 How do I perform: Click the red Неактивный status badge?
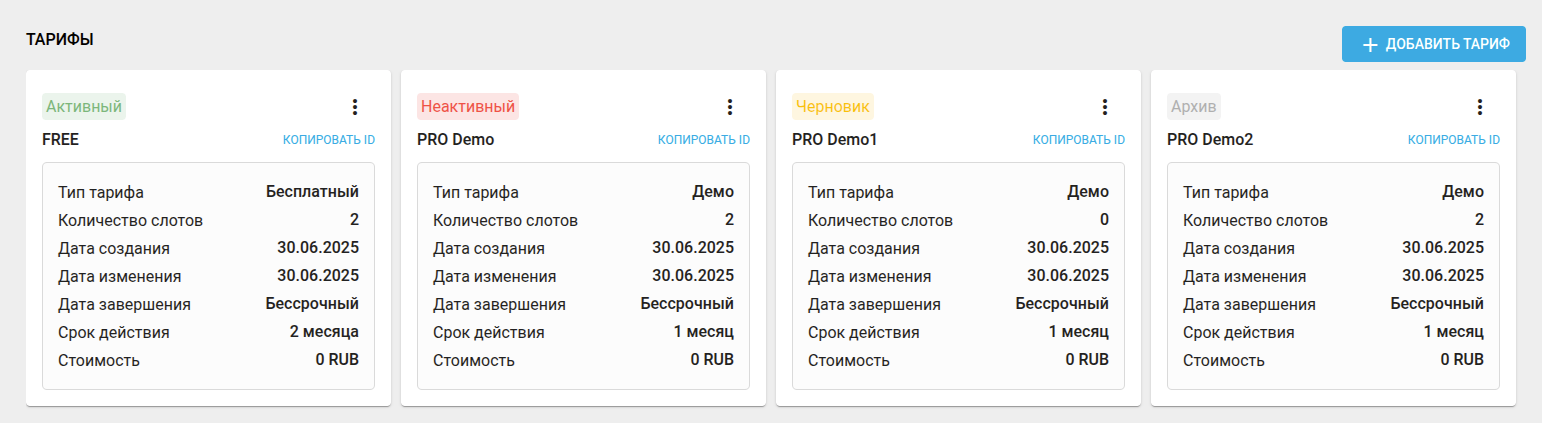[x=468, y=106]
